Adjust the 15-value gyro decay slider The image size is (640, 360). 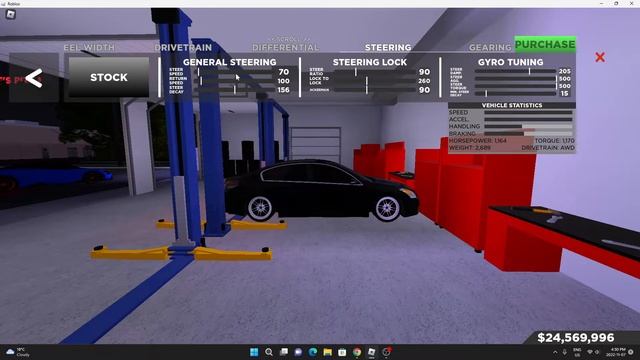coord(516,93)
